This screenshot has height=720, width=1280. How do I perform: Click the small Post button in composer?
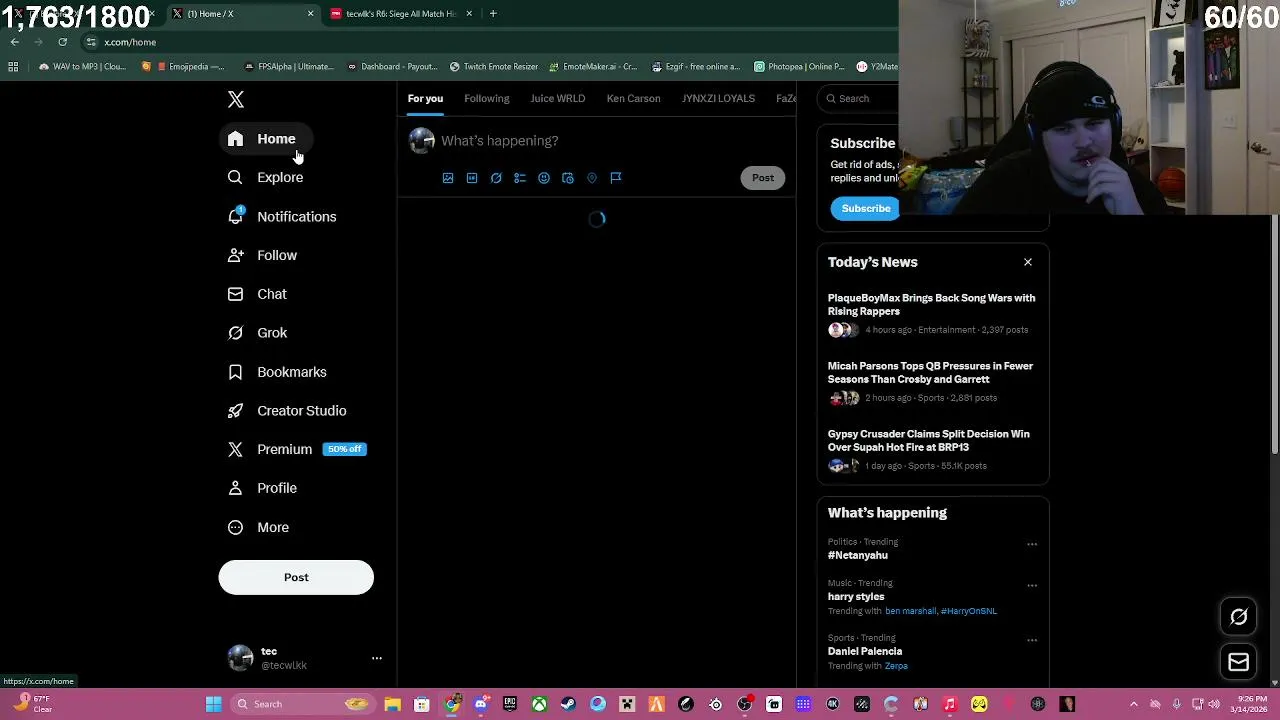point(763,178)
